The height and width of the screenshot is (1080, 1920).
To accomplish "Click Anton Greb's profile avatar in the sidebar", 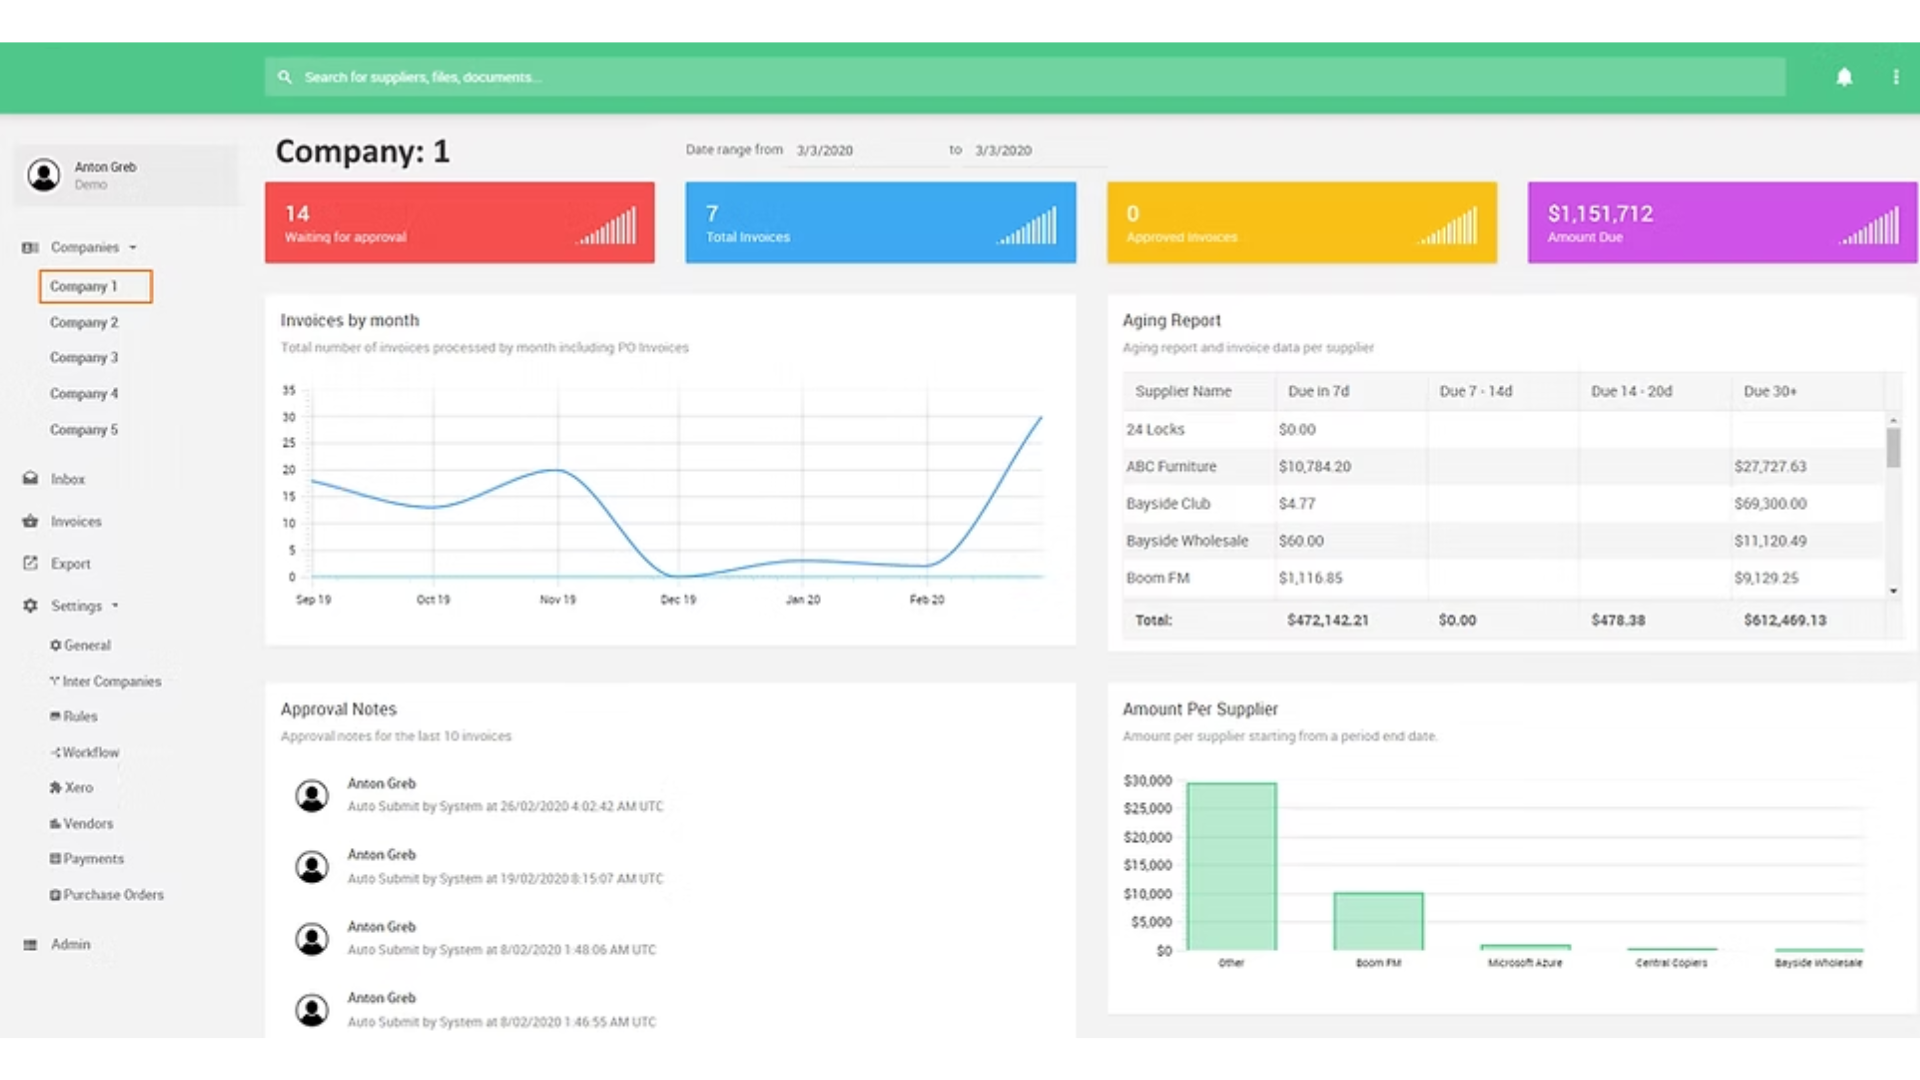I will 44,175.
